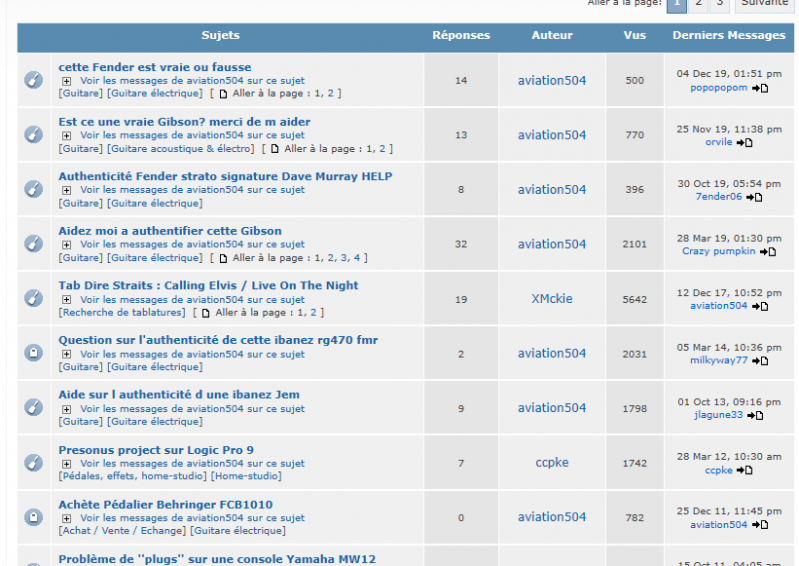Click the locked icon beside Achète Pédalier Behringer FCB1010
Image resolution: width=799 pixels, height=566 pixels.
tap(33, 517)
